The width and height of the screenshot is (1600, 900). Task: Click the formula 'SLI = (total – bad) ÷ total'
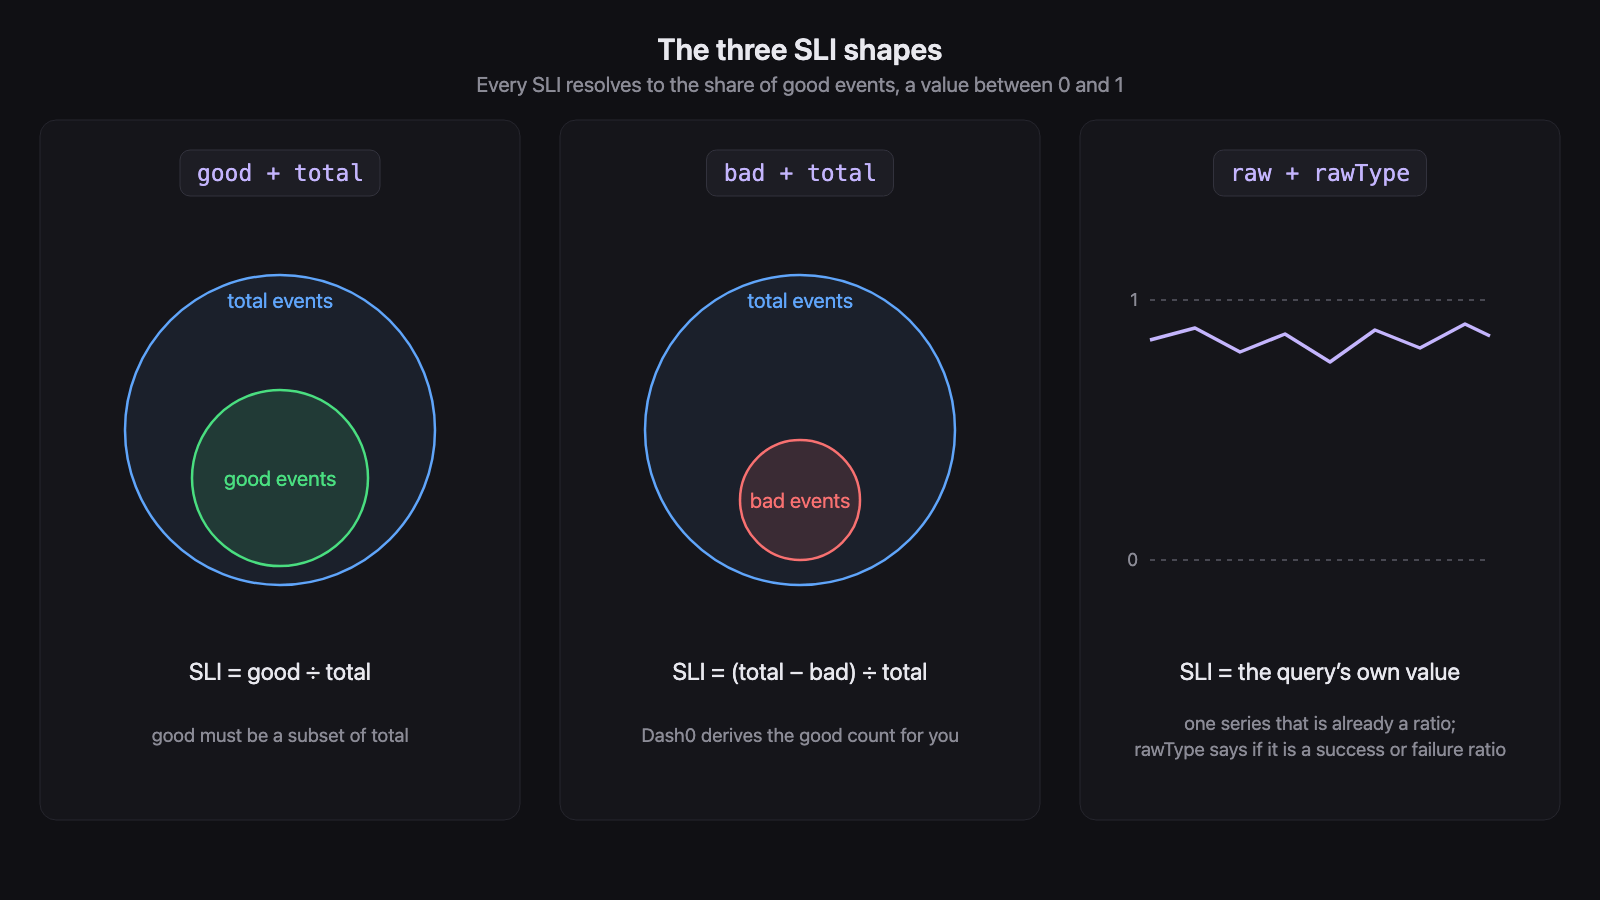pyautogui.click(x=800, y=672)
